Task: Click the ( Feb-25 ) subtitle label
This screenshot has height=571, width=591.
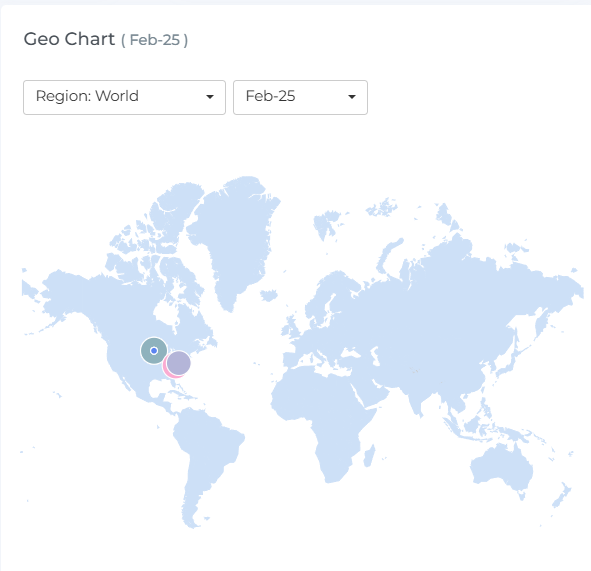Action: click(155, 40)
